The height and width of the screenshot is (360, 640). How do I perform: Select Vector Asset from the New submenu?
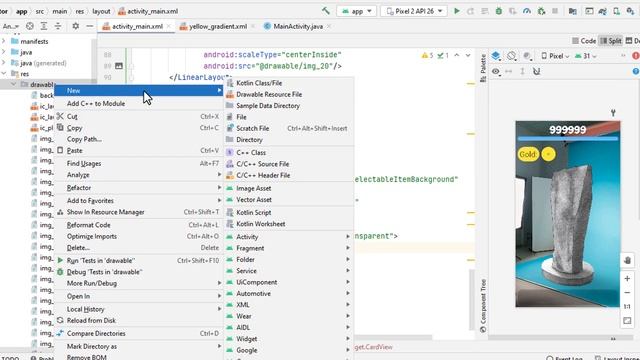(289, 200)
